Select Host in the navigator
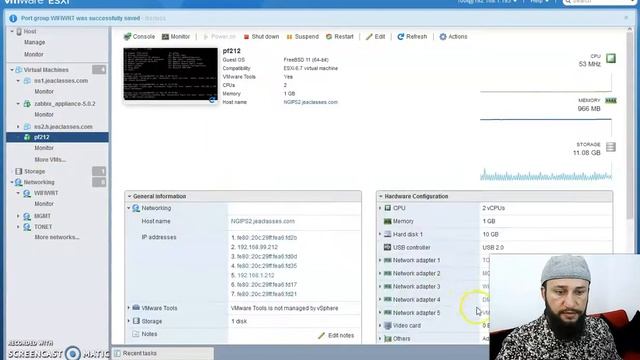This screenshot has height=360, width=640. click(x=30, y=31)
